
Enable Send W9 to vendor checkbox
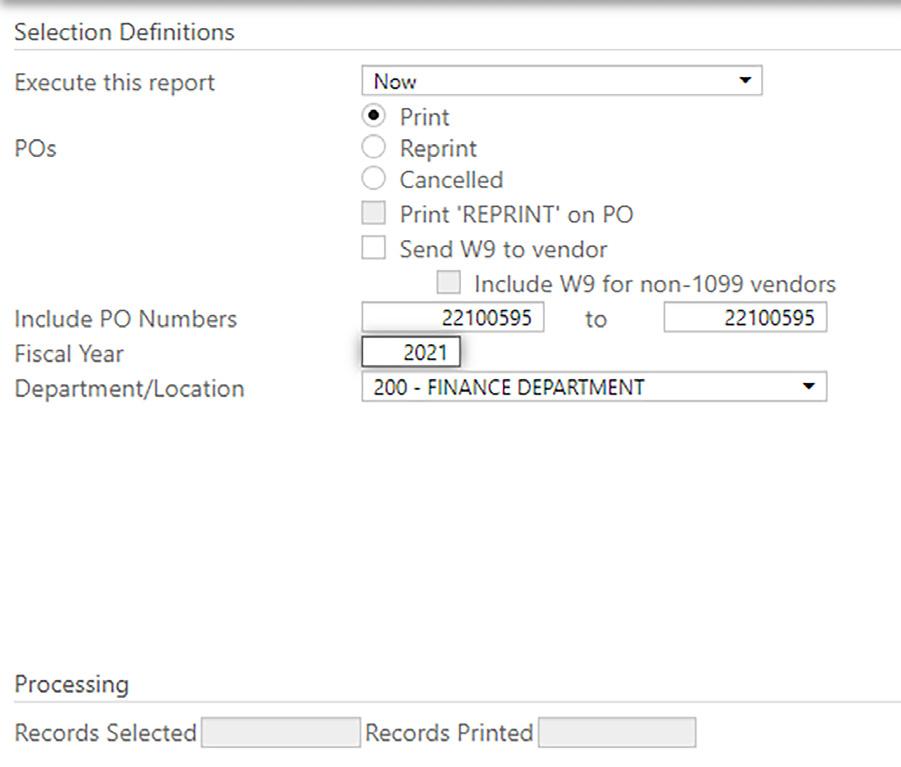tap(374, 248)
